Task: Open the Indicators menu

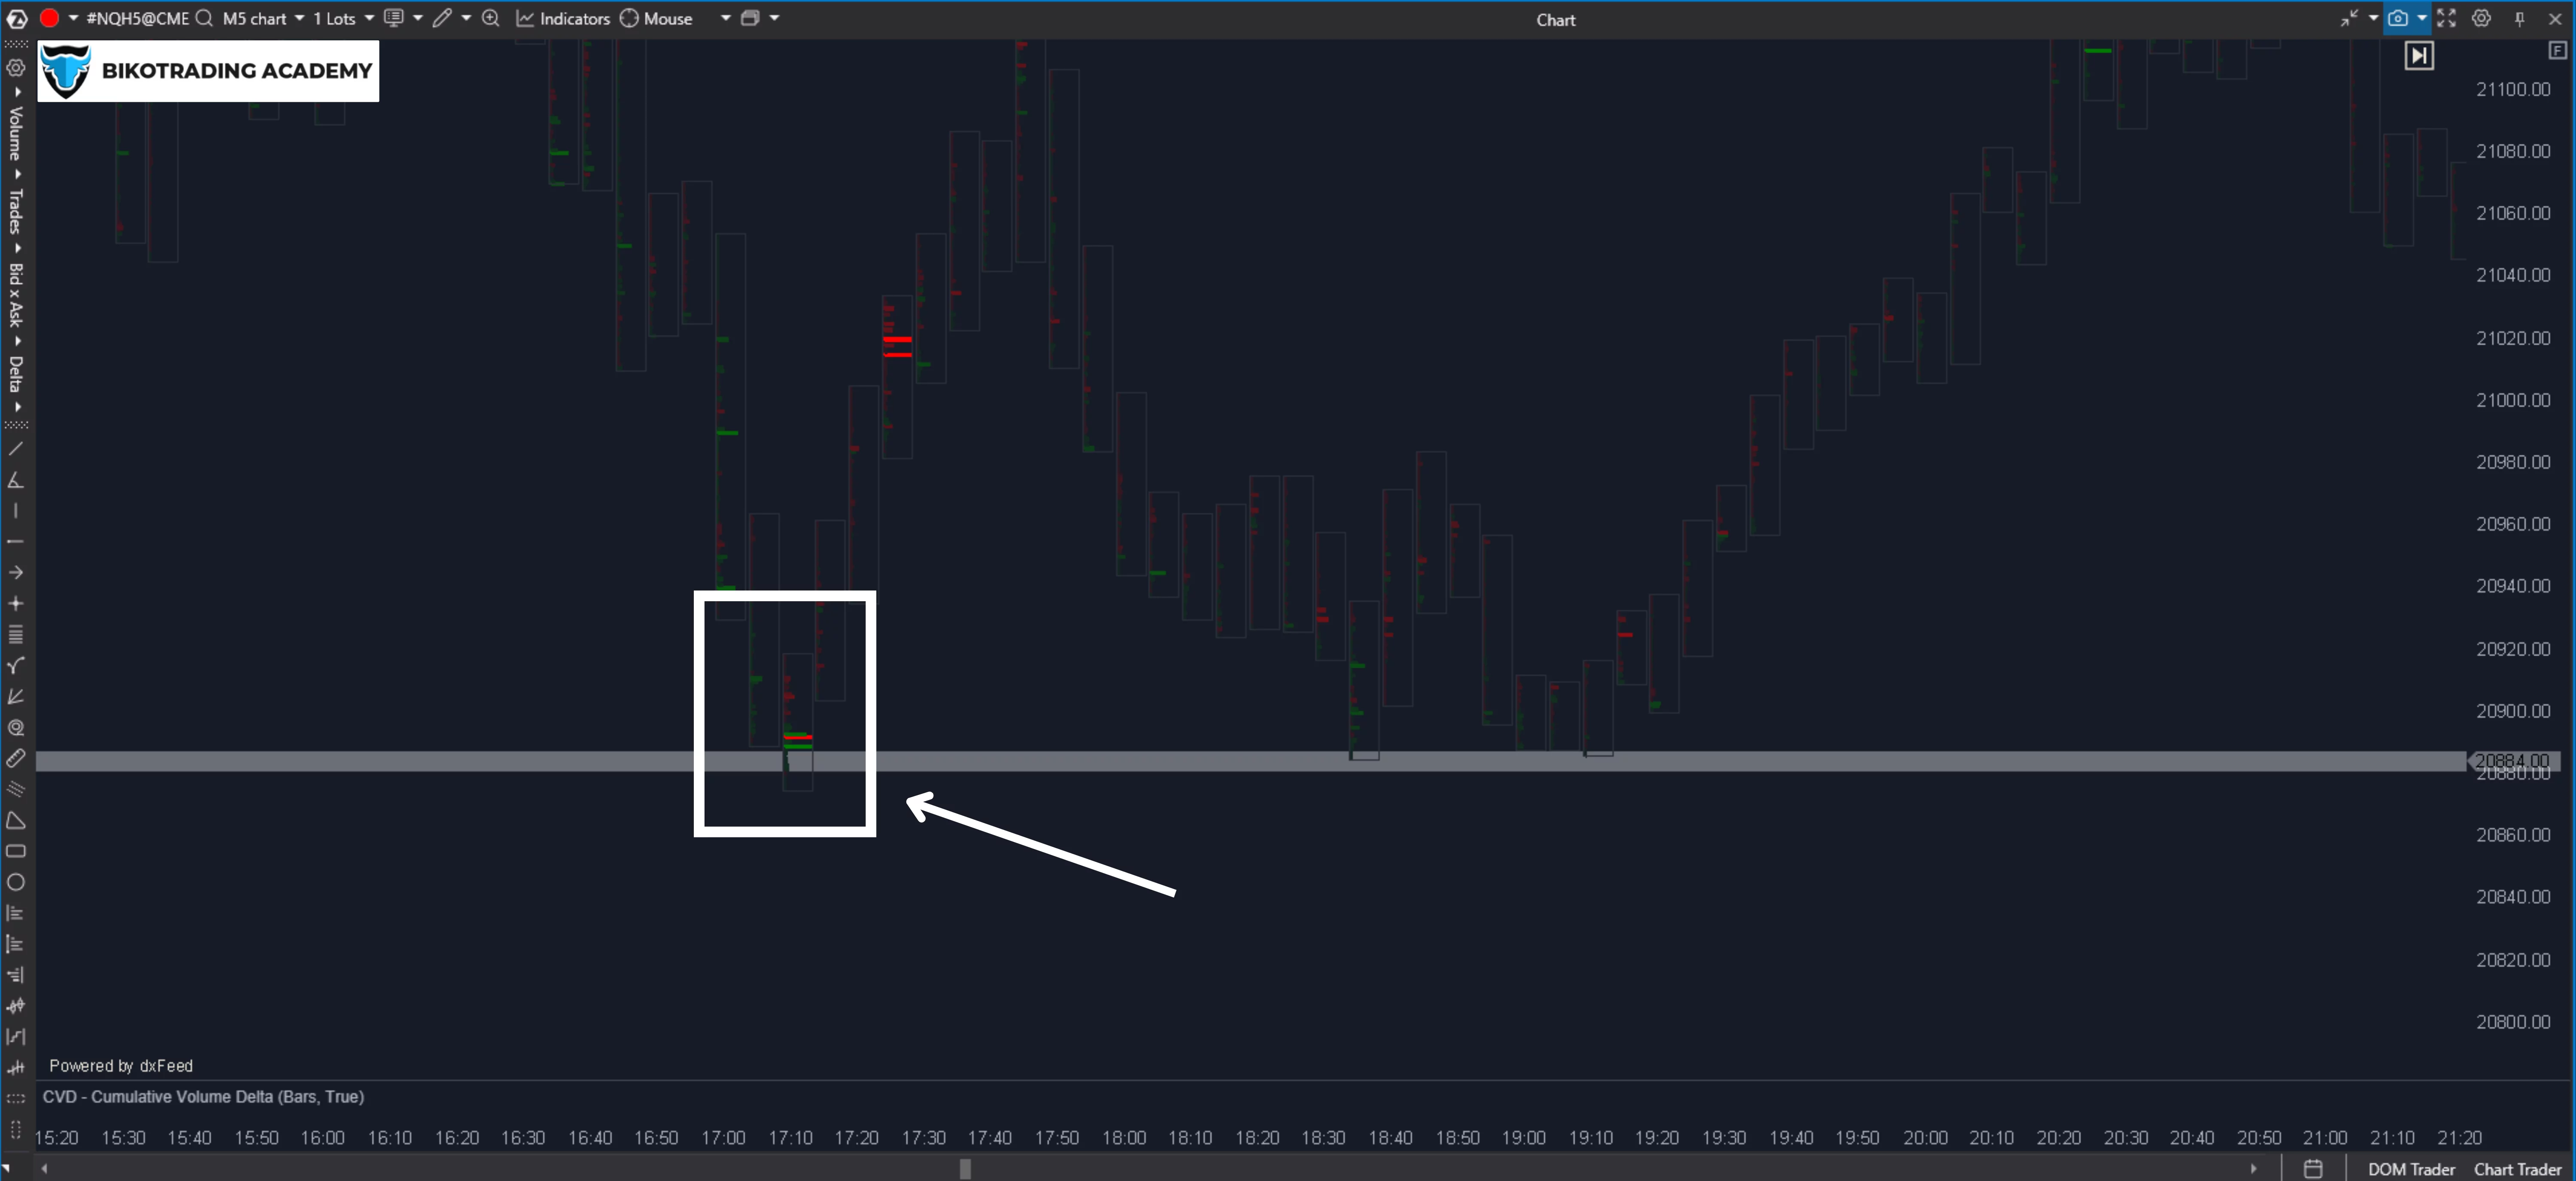Action: coord(563,18)
